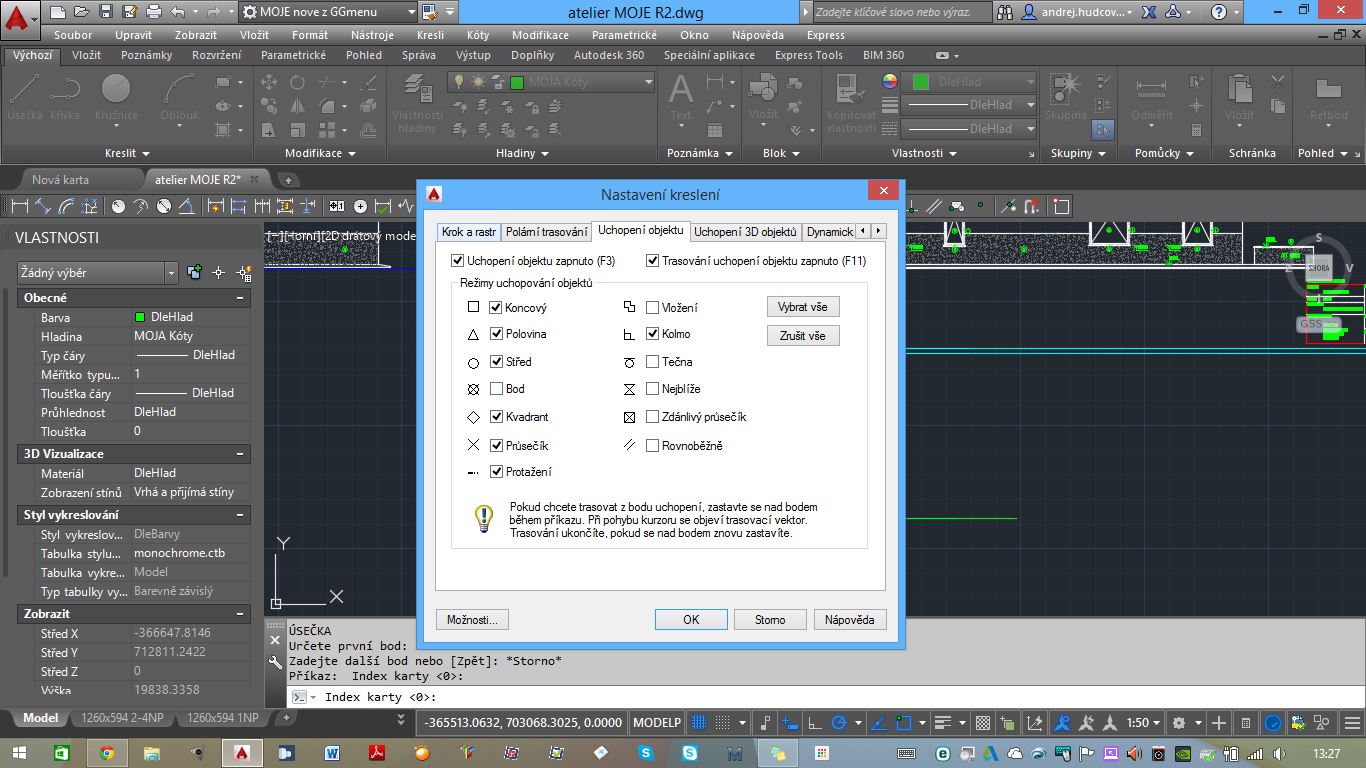Toggle Trasování uchopení objektu zapnuto (F11)
The height and width of the screenshot is (768, 1366).
[653, 261]
